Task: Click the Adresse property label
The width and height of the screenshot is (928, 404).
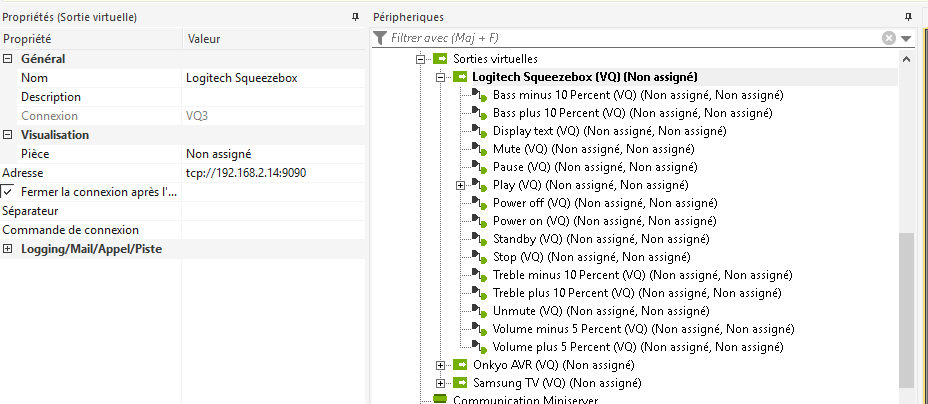Action: click(23, 173)
